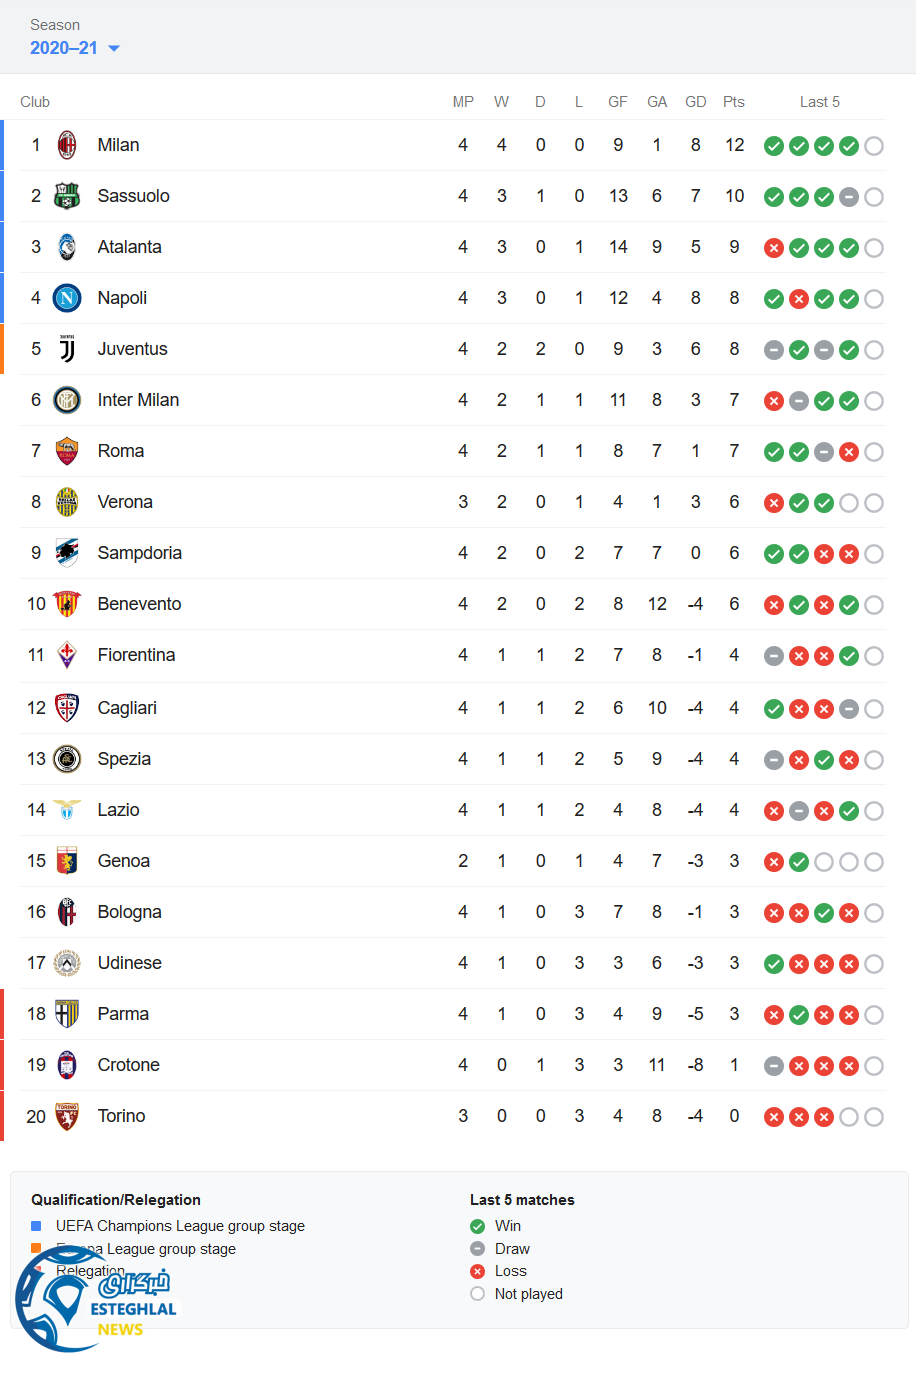Open the Atalanta team link
This screenshot has width=916, height=1379.
129,247
